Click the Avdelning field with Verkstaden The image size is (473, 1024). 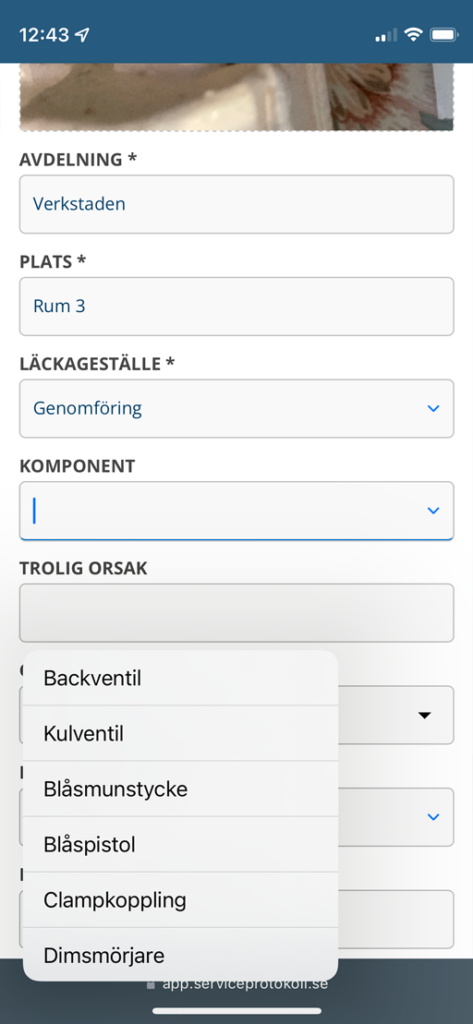236,204
